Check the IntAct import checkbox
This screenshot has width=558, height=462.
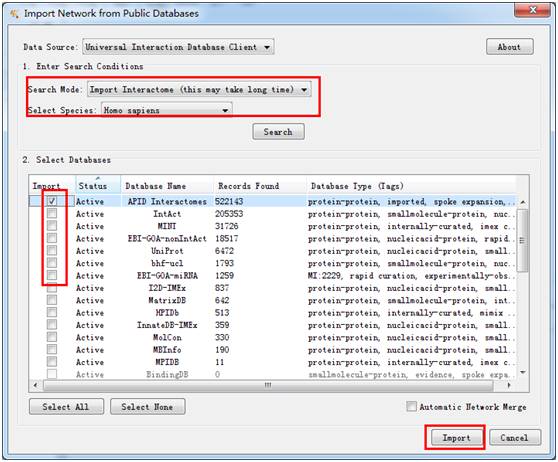[52, 214]
